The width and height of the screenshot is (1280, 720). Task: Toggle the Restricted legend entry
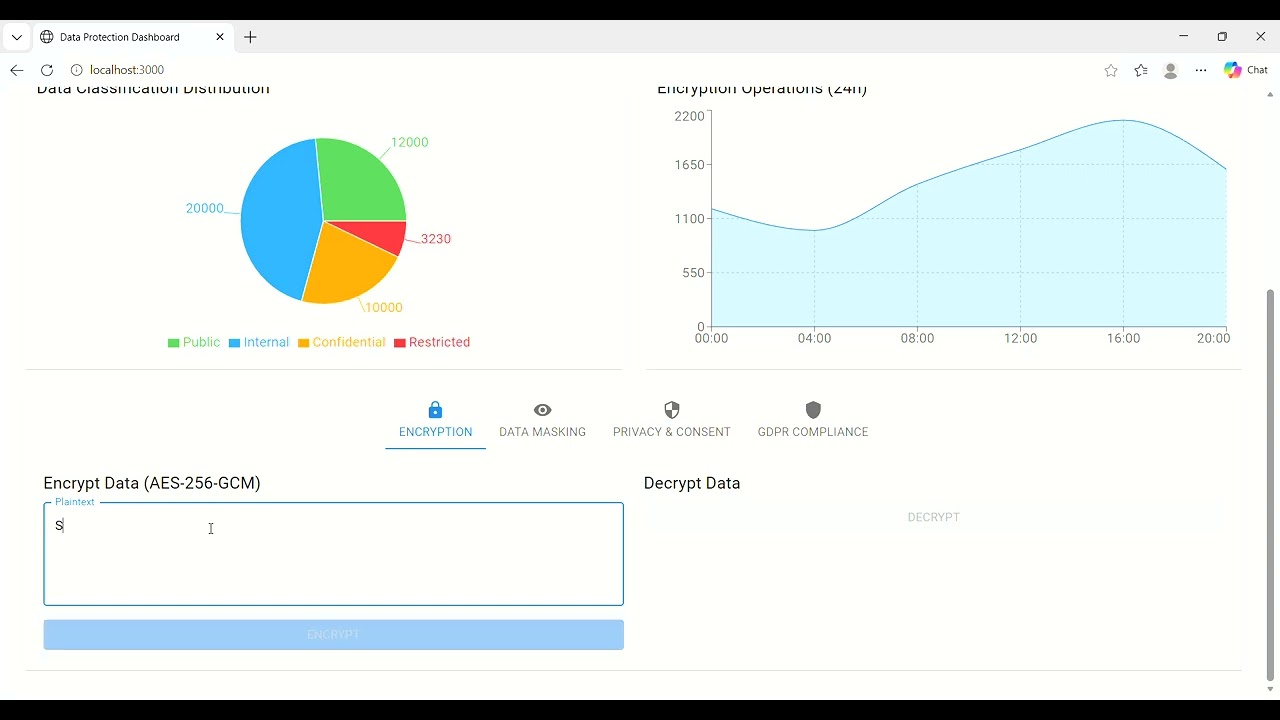tap(432, 342)
